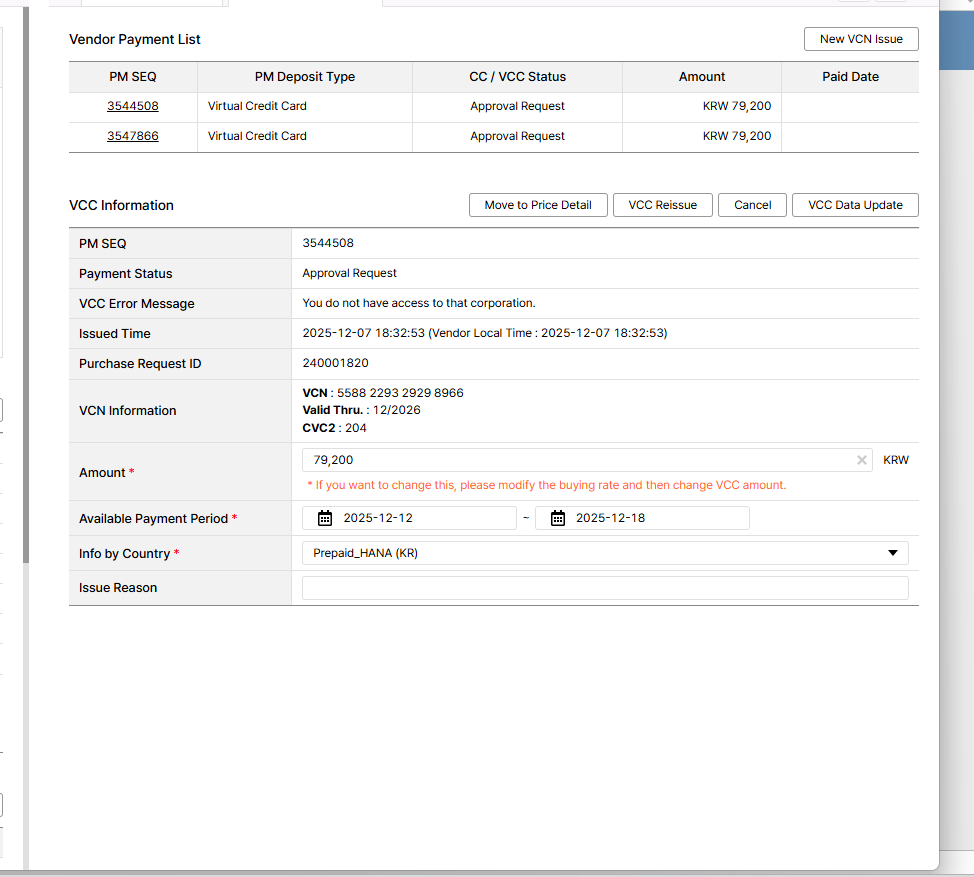Click the Valid Thru. 12/2026 text
974x877 pixels.
point(362,410)
